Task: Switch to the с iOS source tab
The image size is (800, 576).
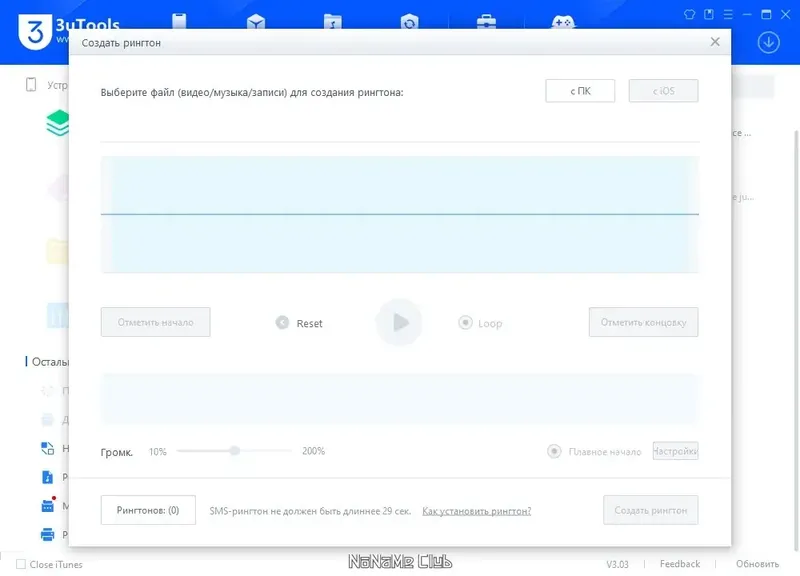Action: [663, 90]
